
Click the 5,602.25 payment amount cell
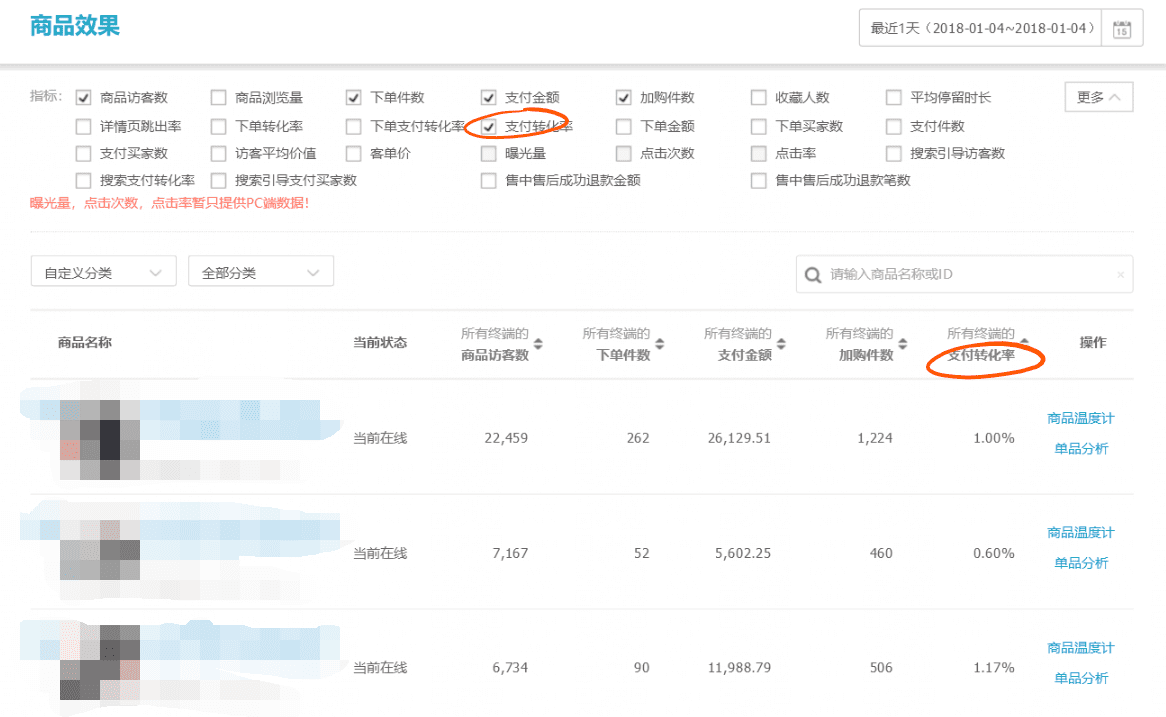pos(743,553)
